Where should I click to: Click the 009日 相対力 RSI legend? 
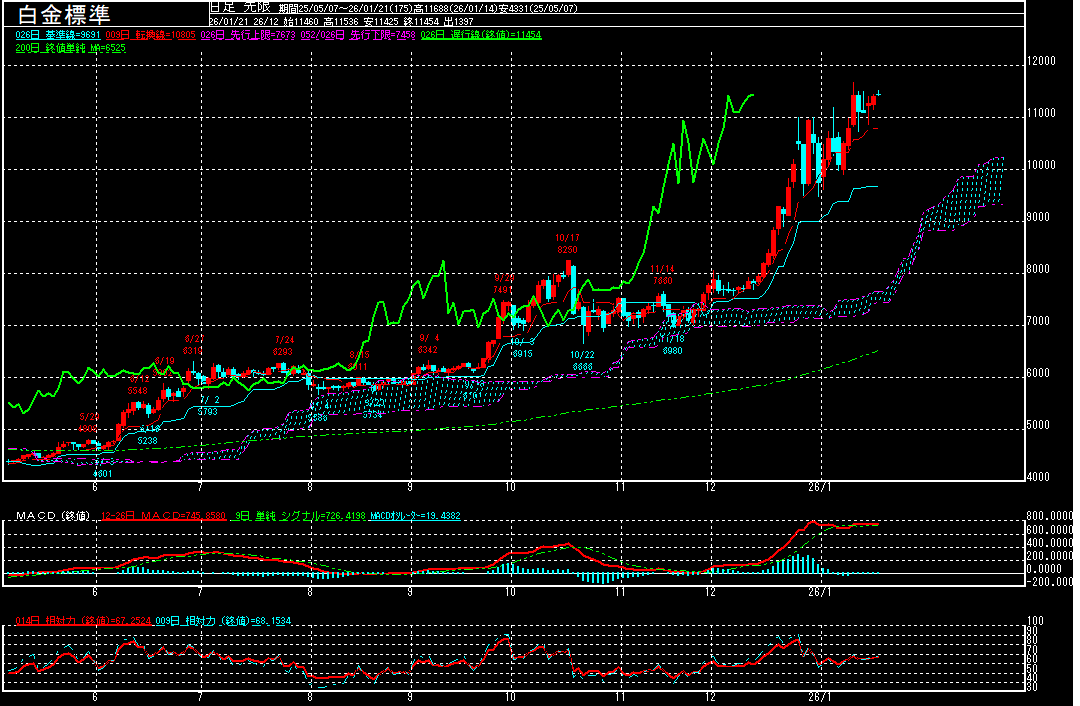[222, 621]
